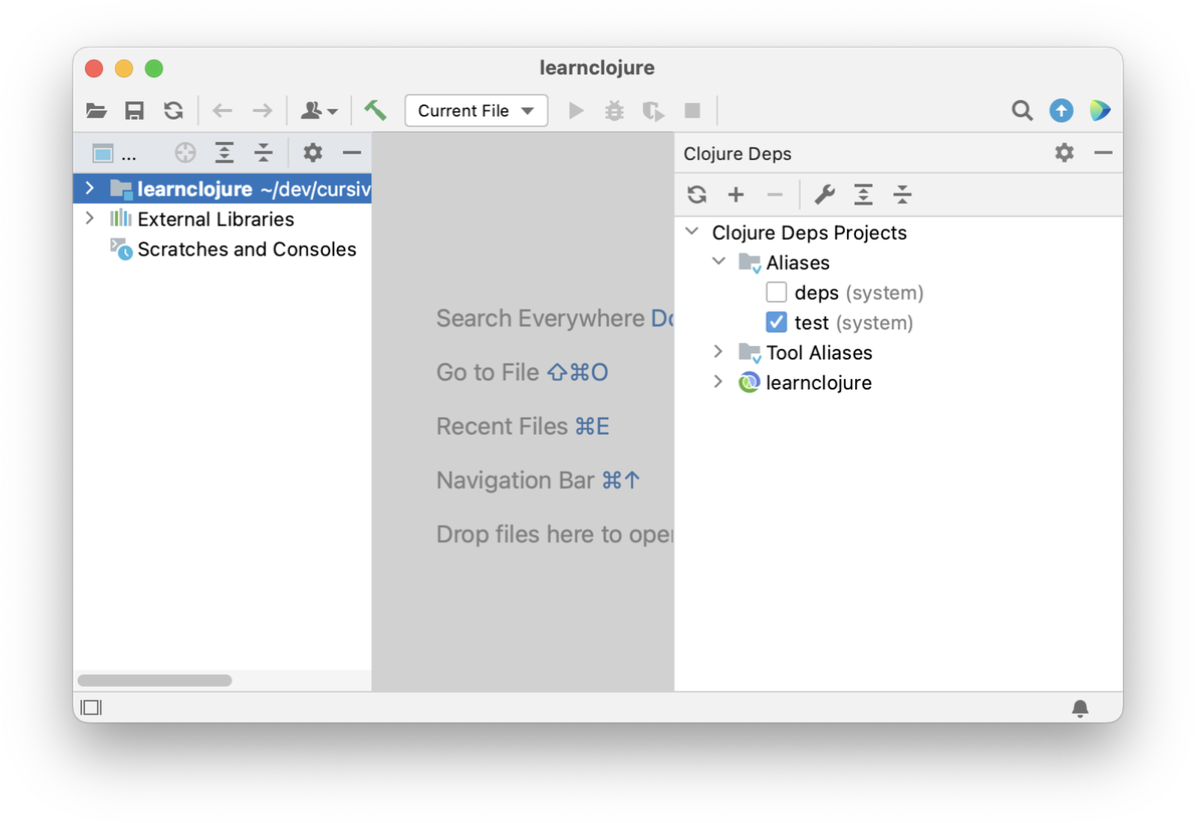Click the blue update arrow icon
1196x823 pixels.
click(1061, 111)
